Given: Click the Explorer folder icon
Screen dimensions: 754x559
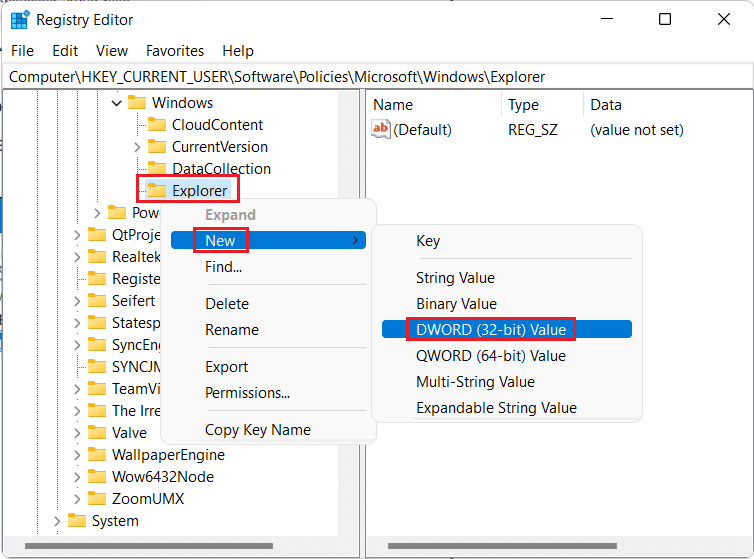Looking at the screenshot, I should [x=157, y=190].
